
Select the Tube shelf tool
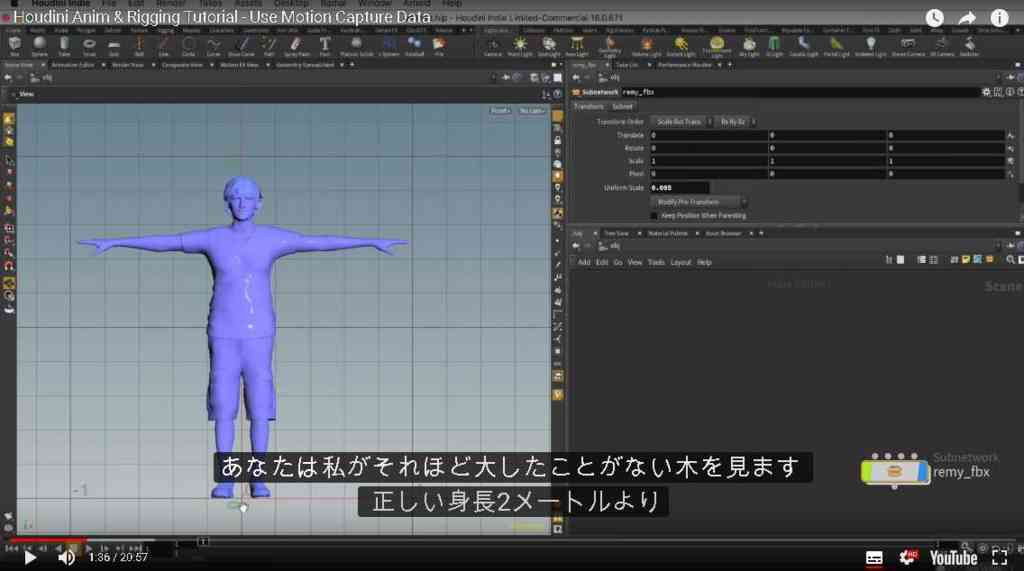tap(64, 46)
